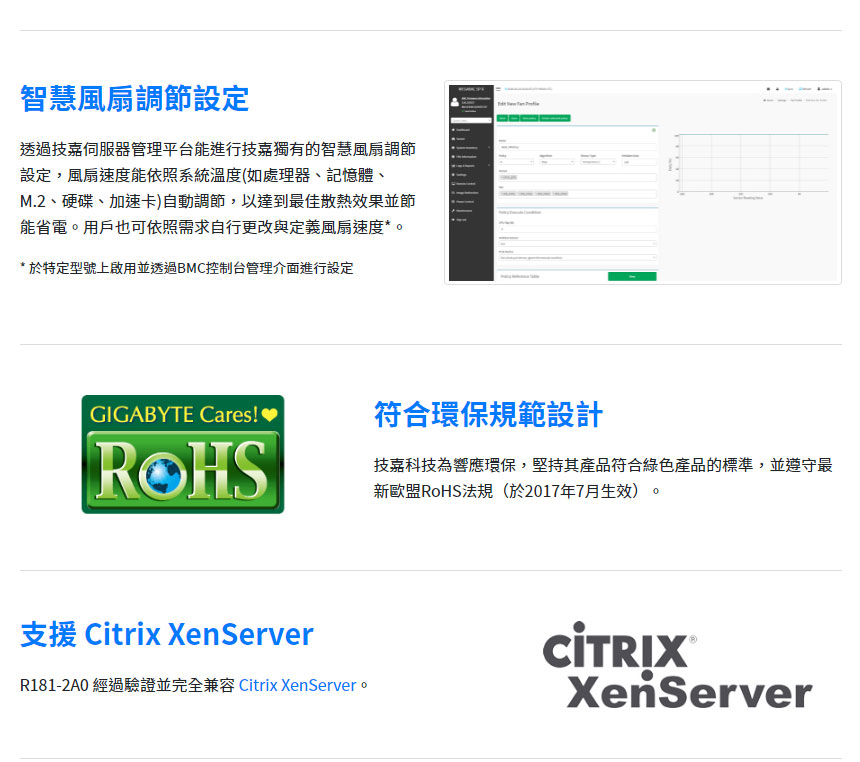Click the large Citrix XenServer logo
Viewport: 860px width, 762px height.
(677, 665)
